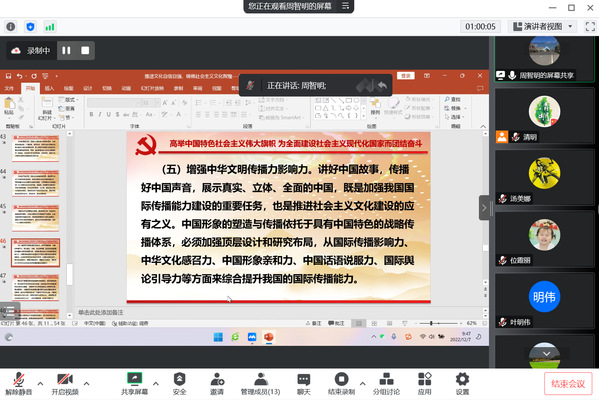
Task: Expand the arrow next to 结束录制
Action: (x=363, y=383)
